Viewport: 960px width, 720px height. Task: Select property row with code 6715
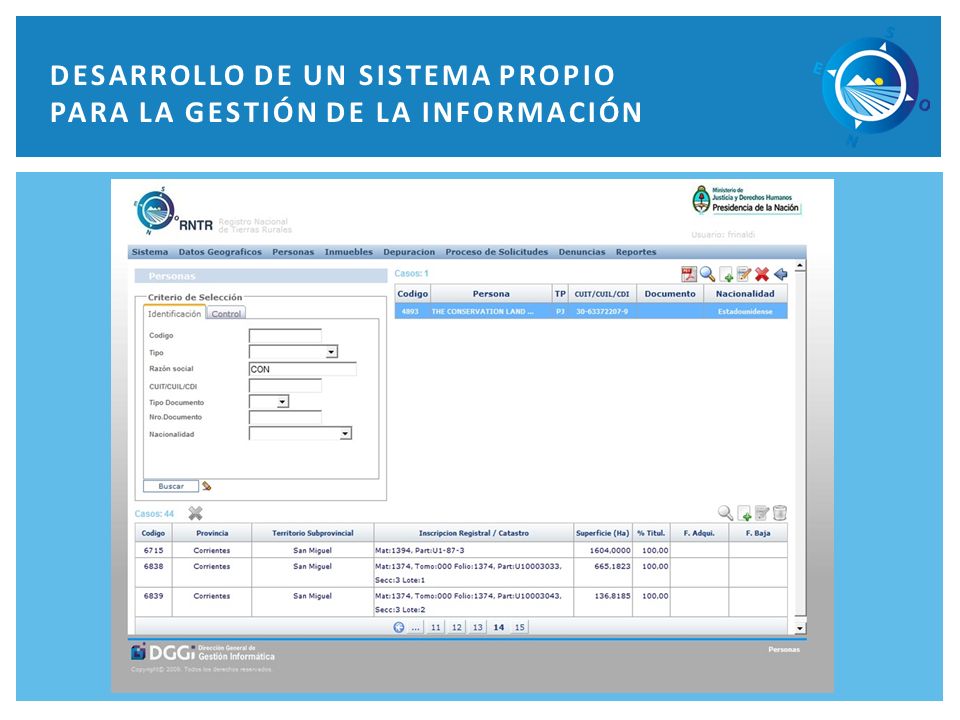461,550
